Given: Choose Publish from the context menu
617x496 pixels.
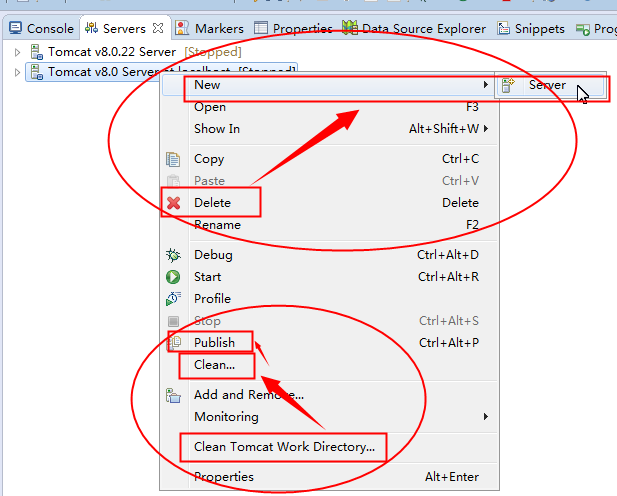Looking at the screenshot, I should pos(330,342).
